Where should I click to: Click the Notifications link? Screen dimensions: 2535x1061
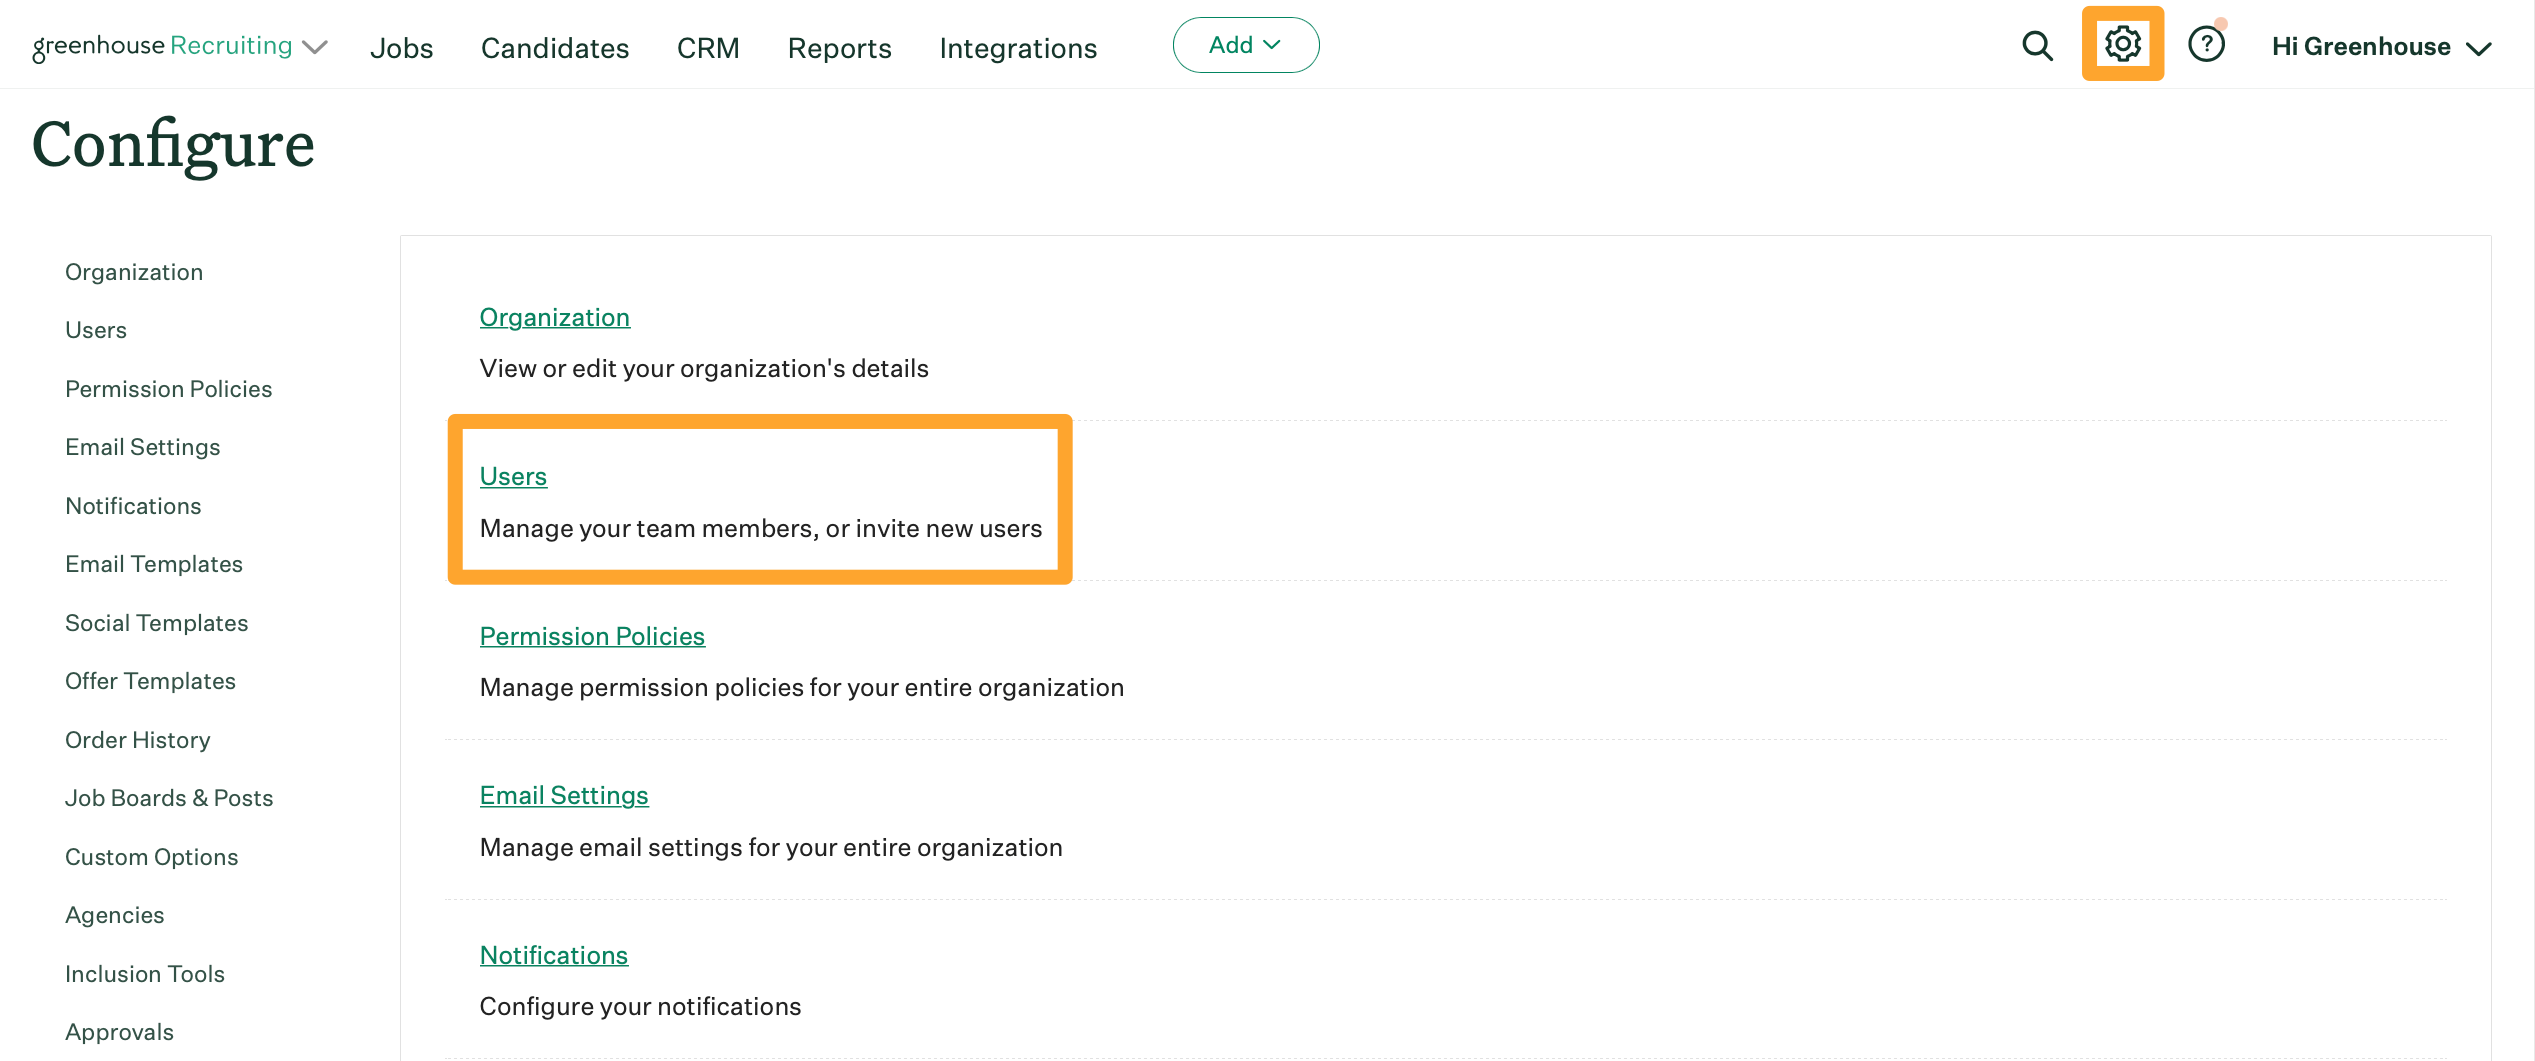pyautogui.click(x=553, y=955)
